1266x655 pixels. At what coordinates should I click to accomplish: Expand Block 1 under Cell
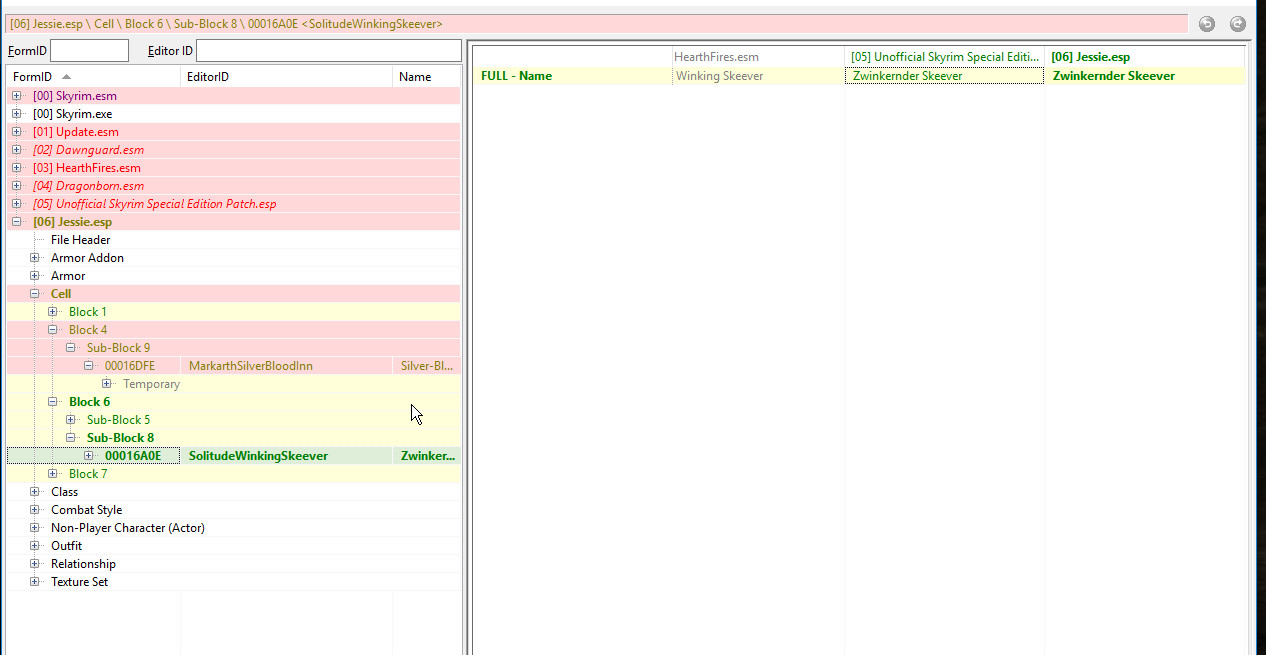pyautogui.click(x=53, y=312)
